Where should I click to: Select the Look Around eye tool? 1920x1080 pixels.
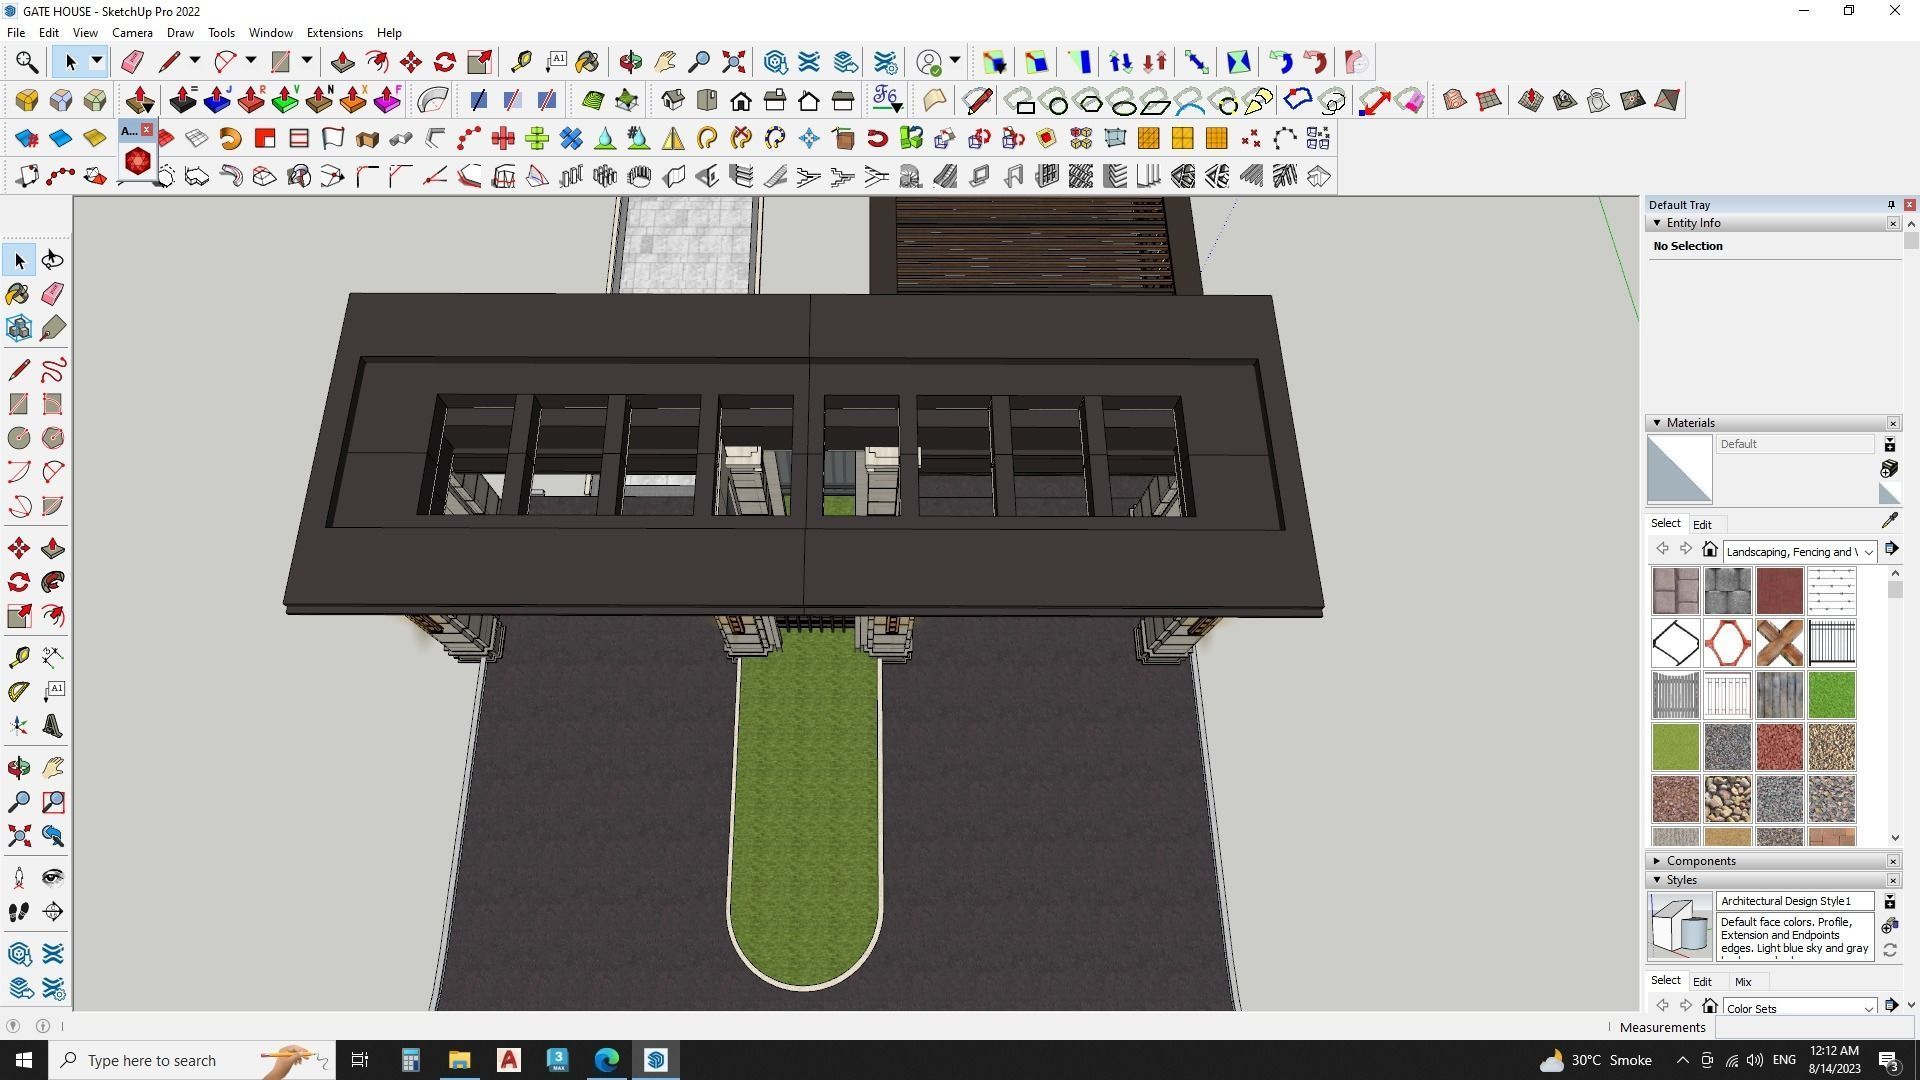(53, 878)
